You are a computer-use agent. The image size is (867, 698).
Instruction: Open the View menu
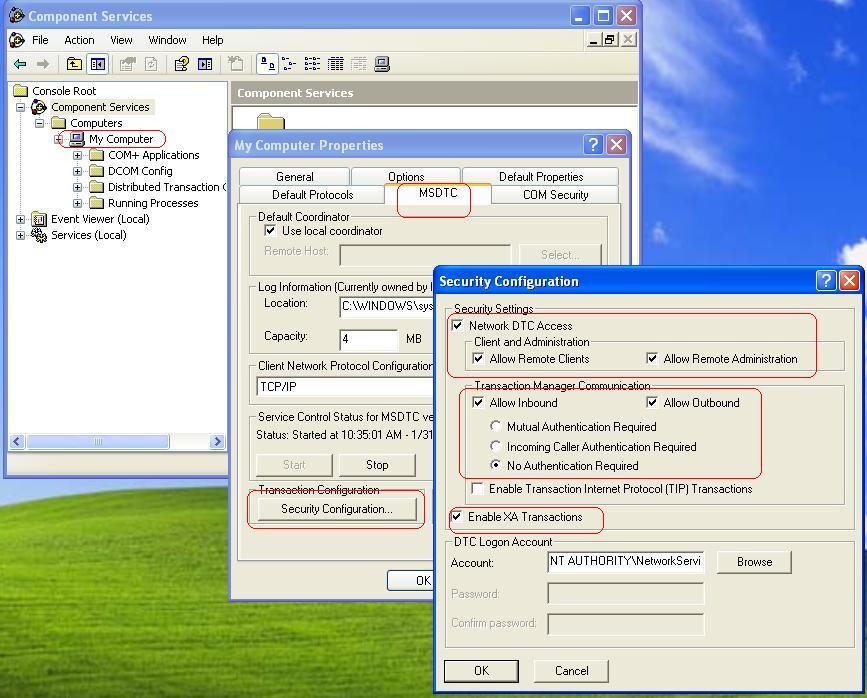pos(121,40)
